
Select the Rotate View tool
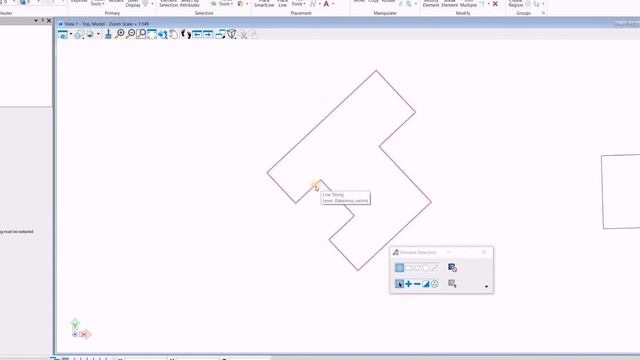162,34
